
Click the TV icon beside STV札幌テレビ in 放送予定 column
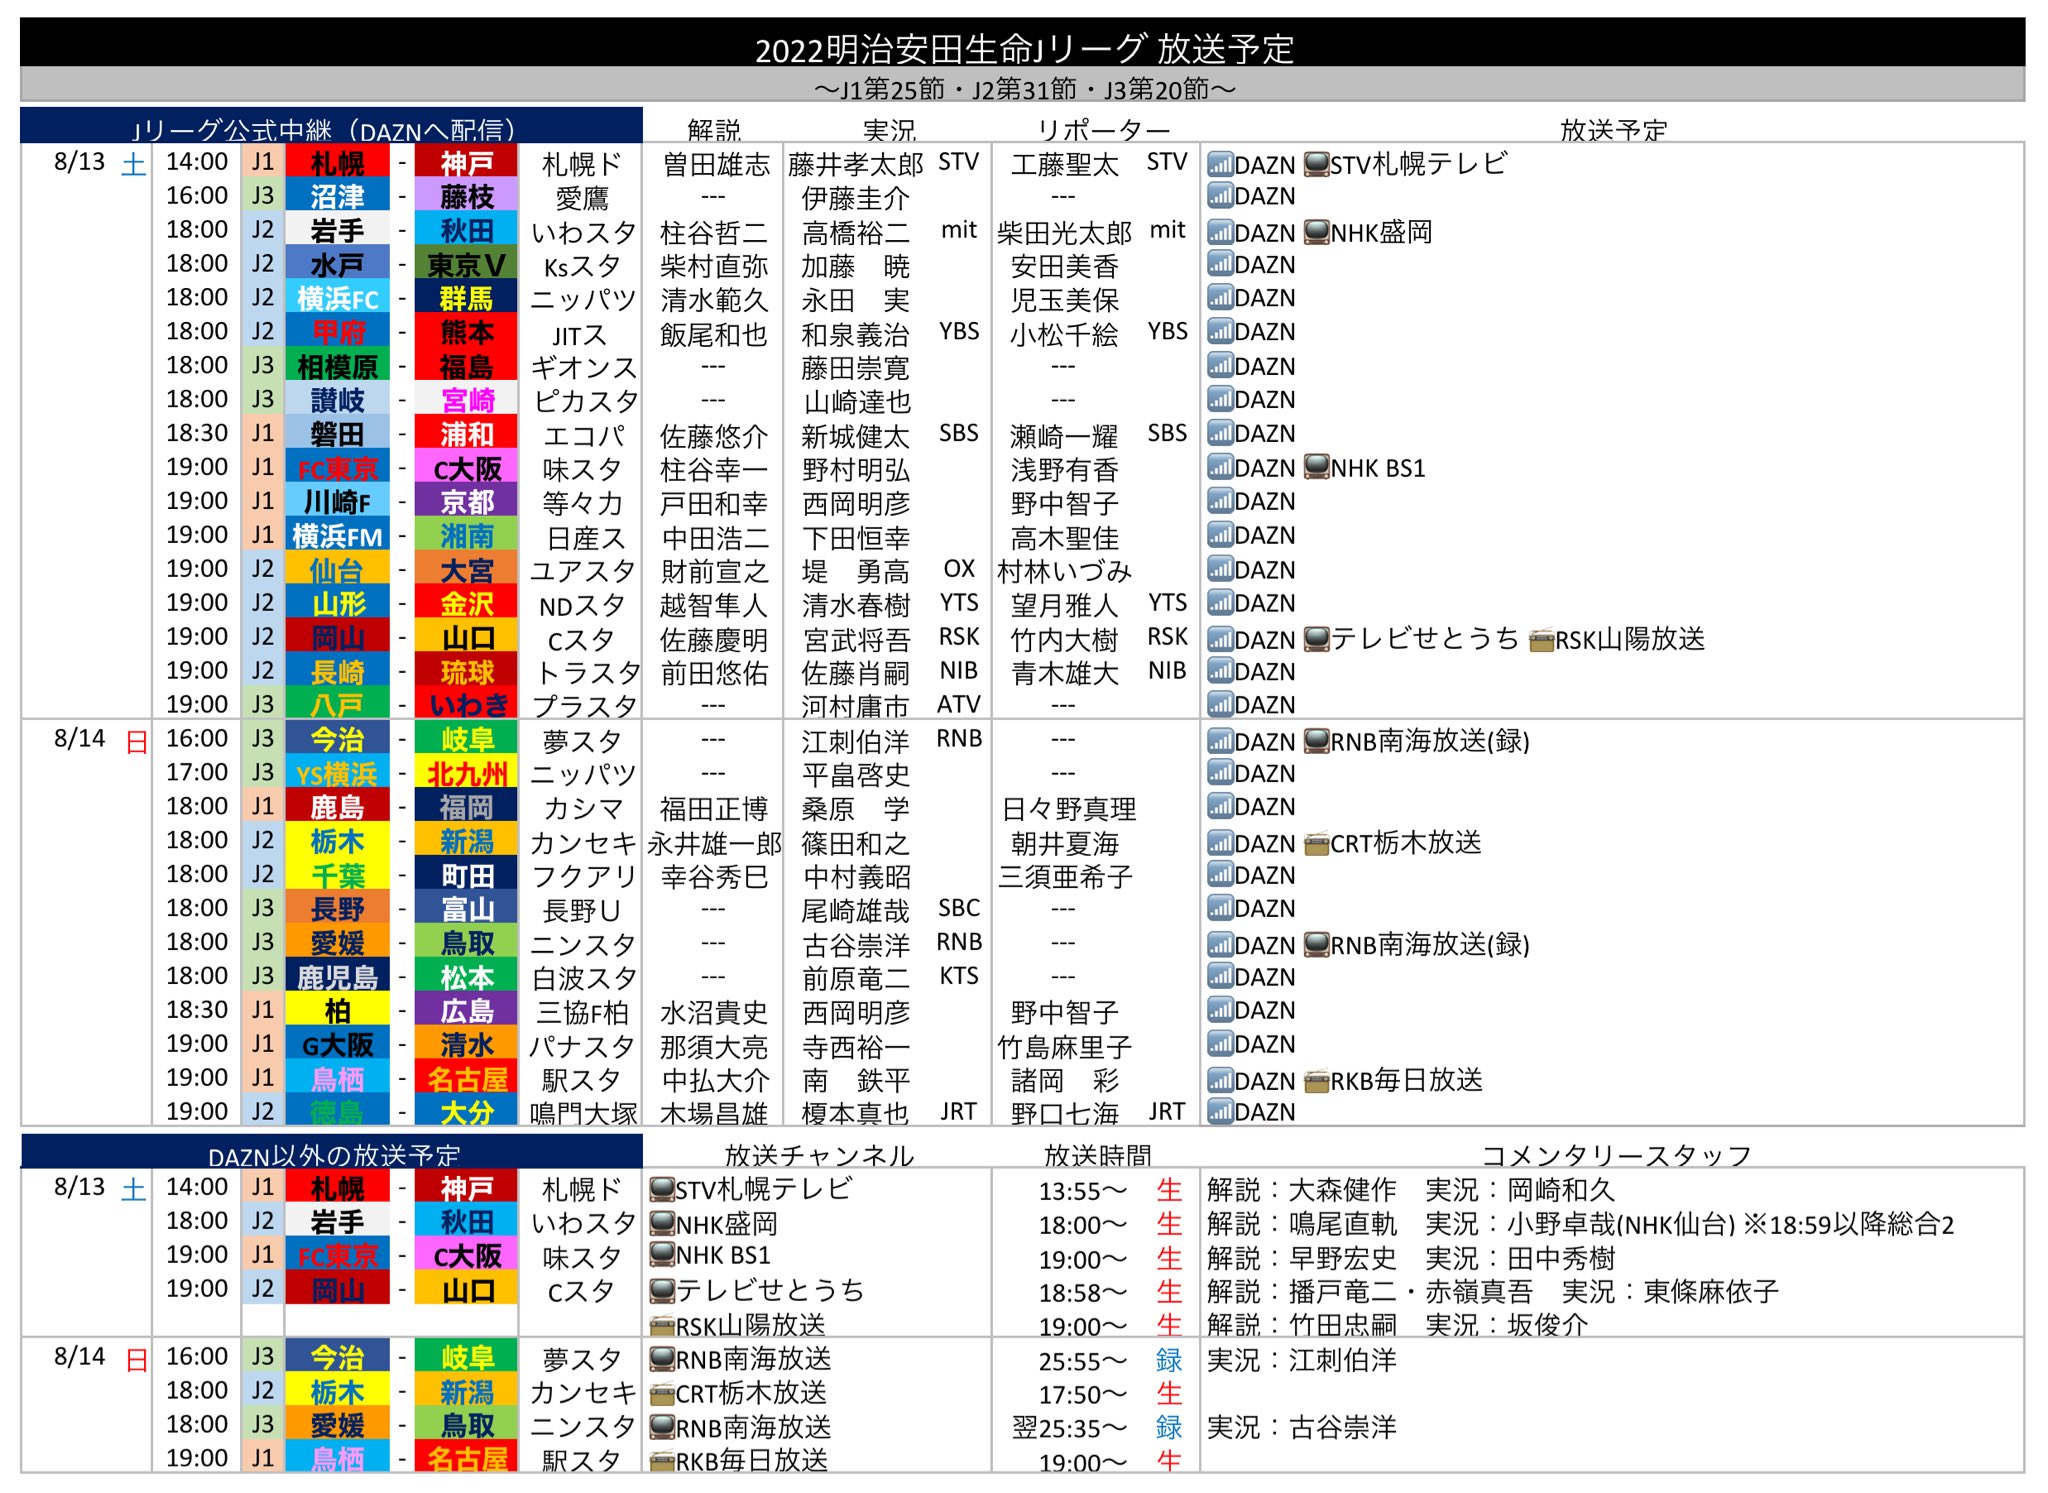pos(1317,165)
